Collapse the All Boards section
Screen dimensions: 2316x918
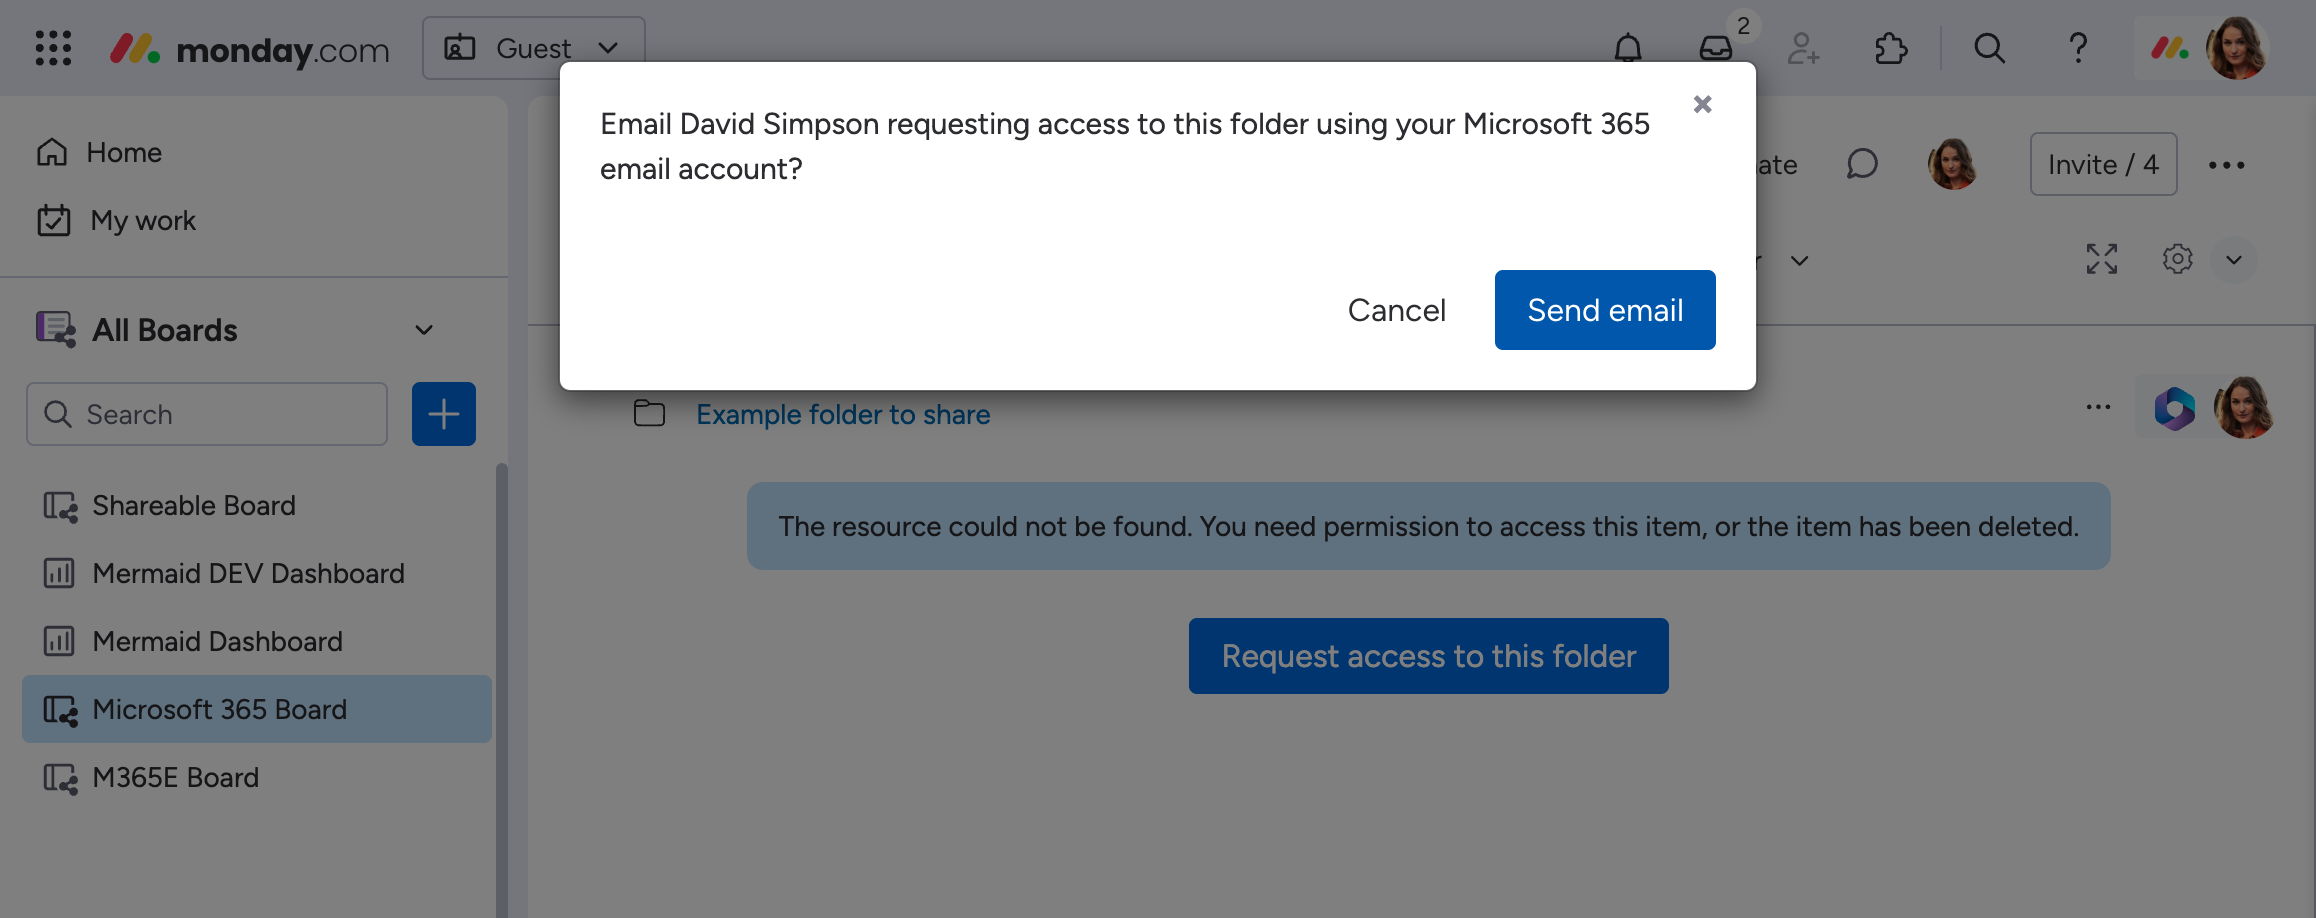click(x=423, y=330)
